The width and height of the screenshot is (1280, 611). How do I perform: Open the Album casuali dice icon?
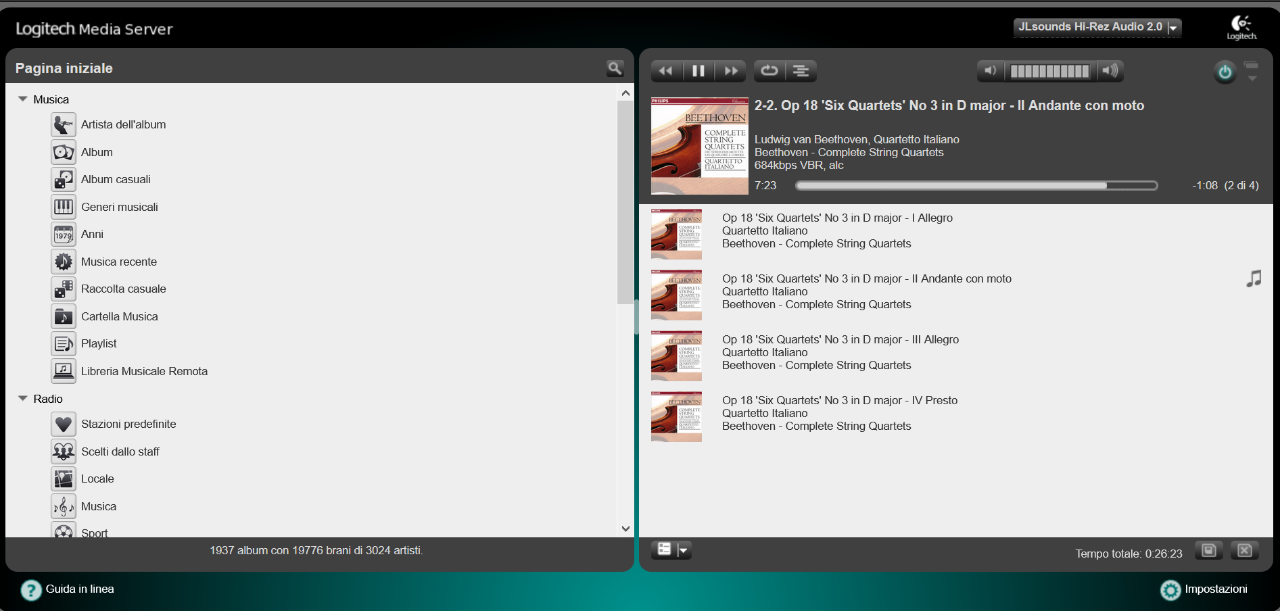pyautogui.click(x=64, y=180)
